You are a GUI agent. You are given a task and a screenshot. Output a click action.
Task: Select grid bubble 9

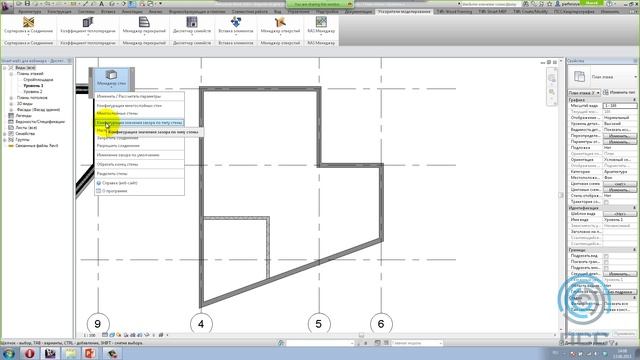pyautogui.click(x=98, y=324)
